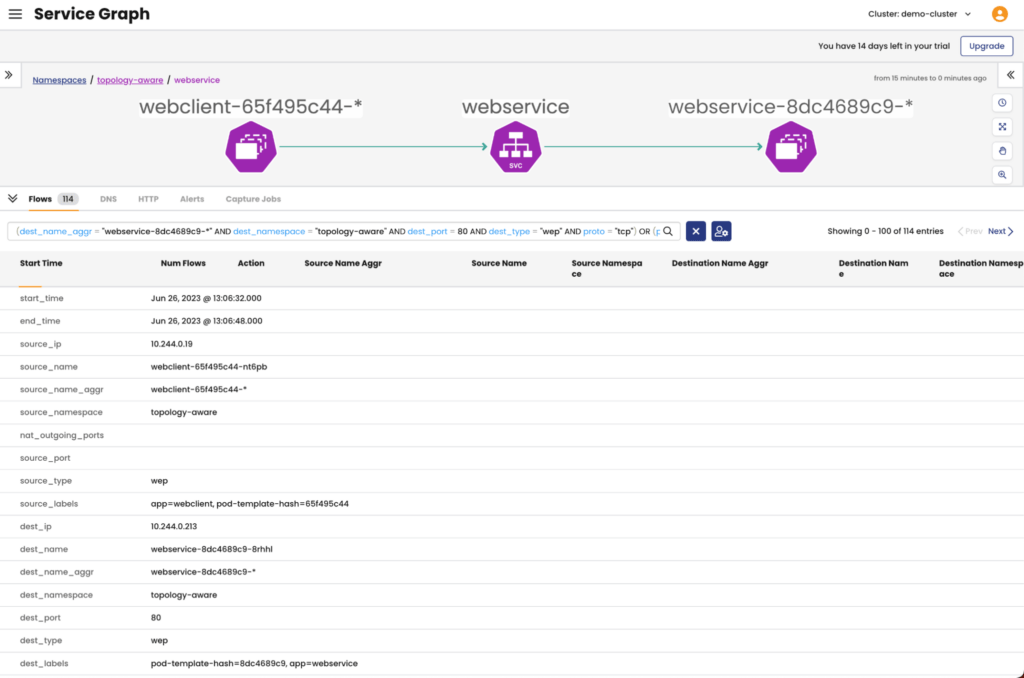Image resolution: width=1024 pixels, height=678 pixels.
Task: Click the Destination Name Aggr column header
Action: click(720, 263)
